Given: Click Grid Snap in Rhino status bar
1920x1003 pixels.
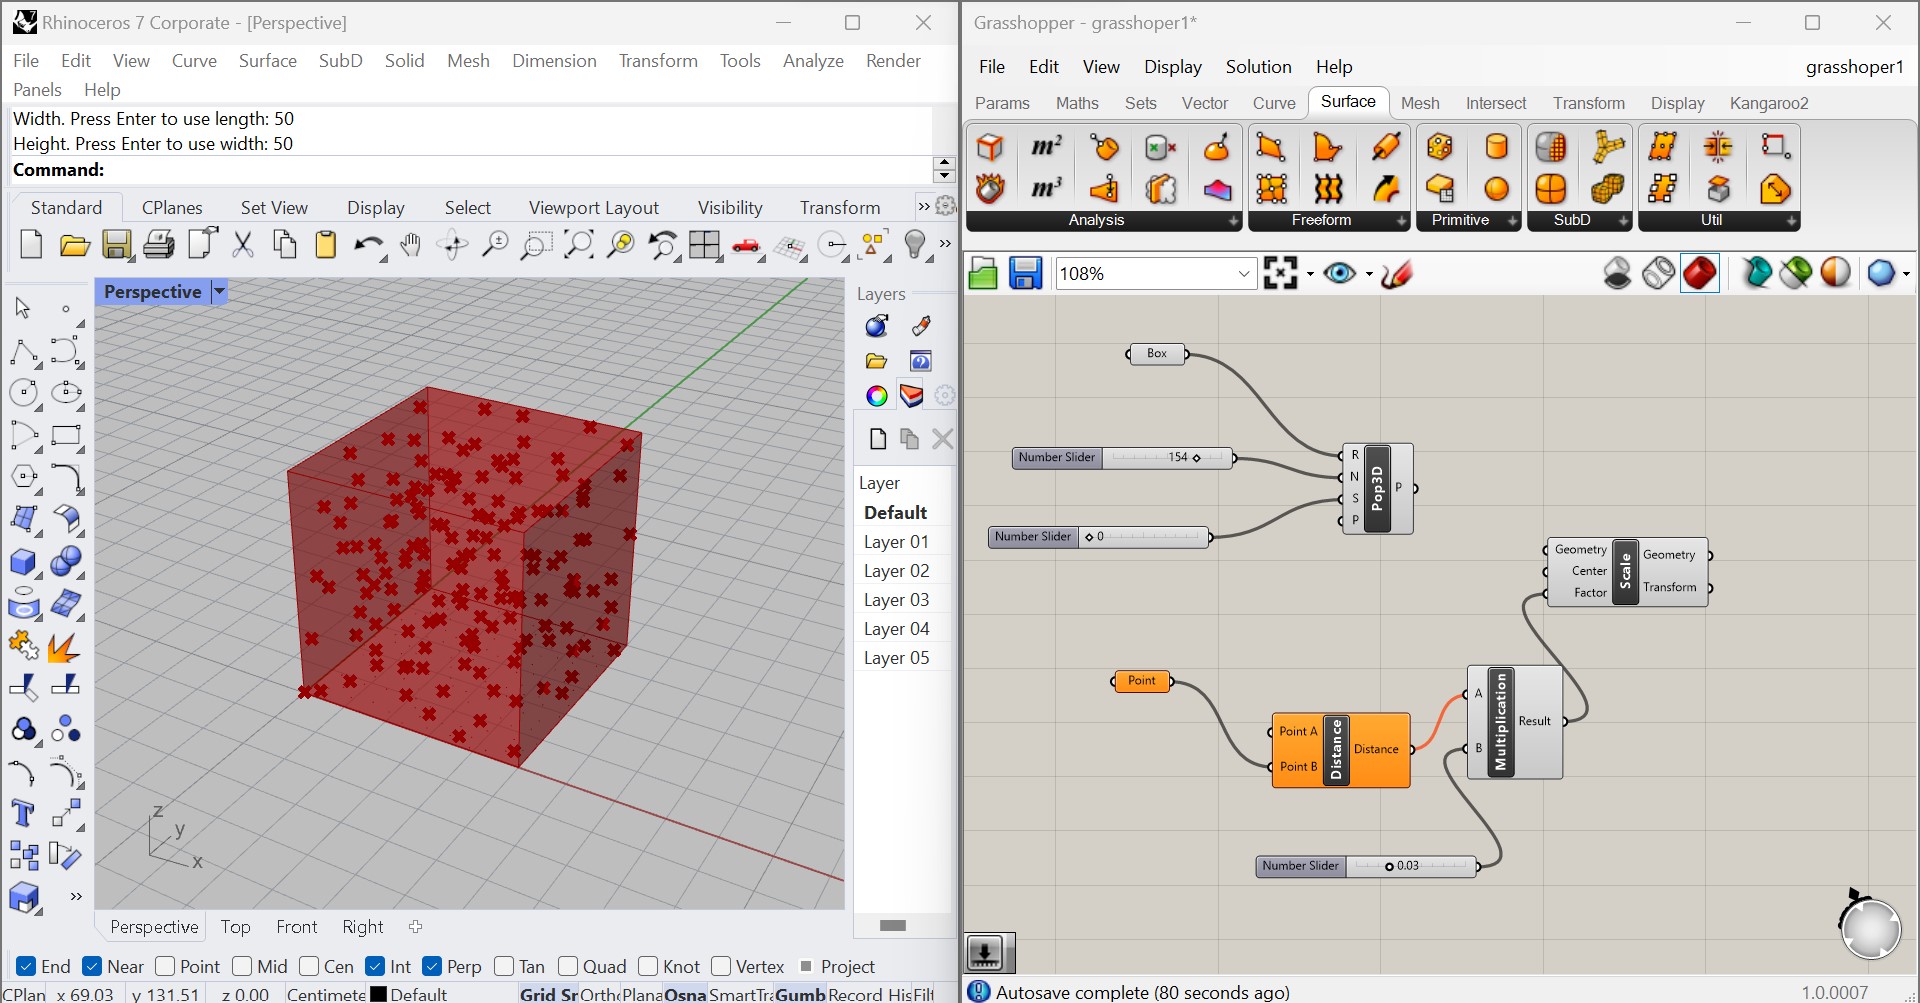Looking at the screenshot, I should coord(549,994).
